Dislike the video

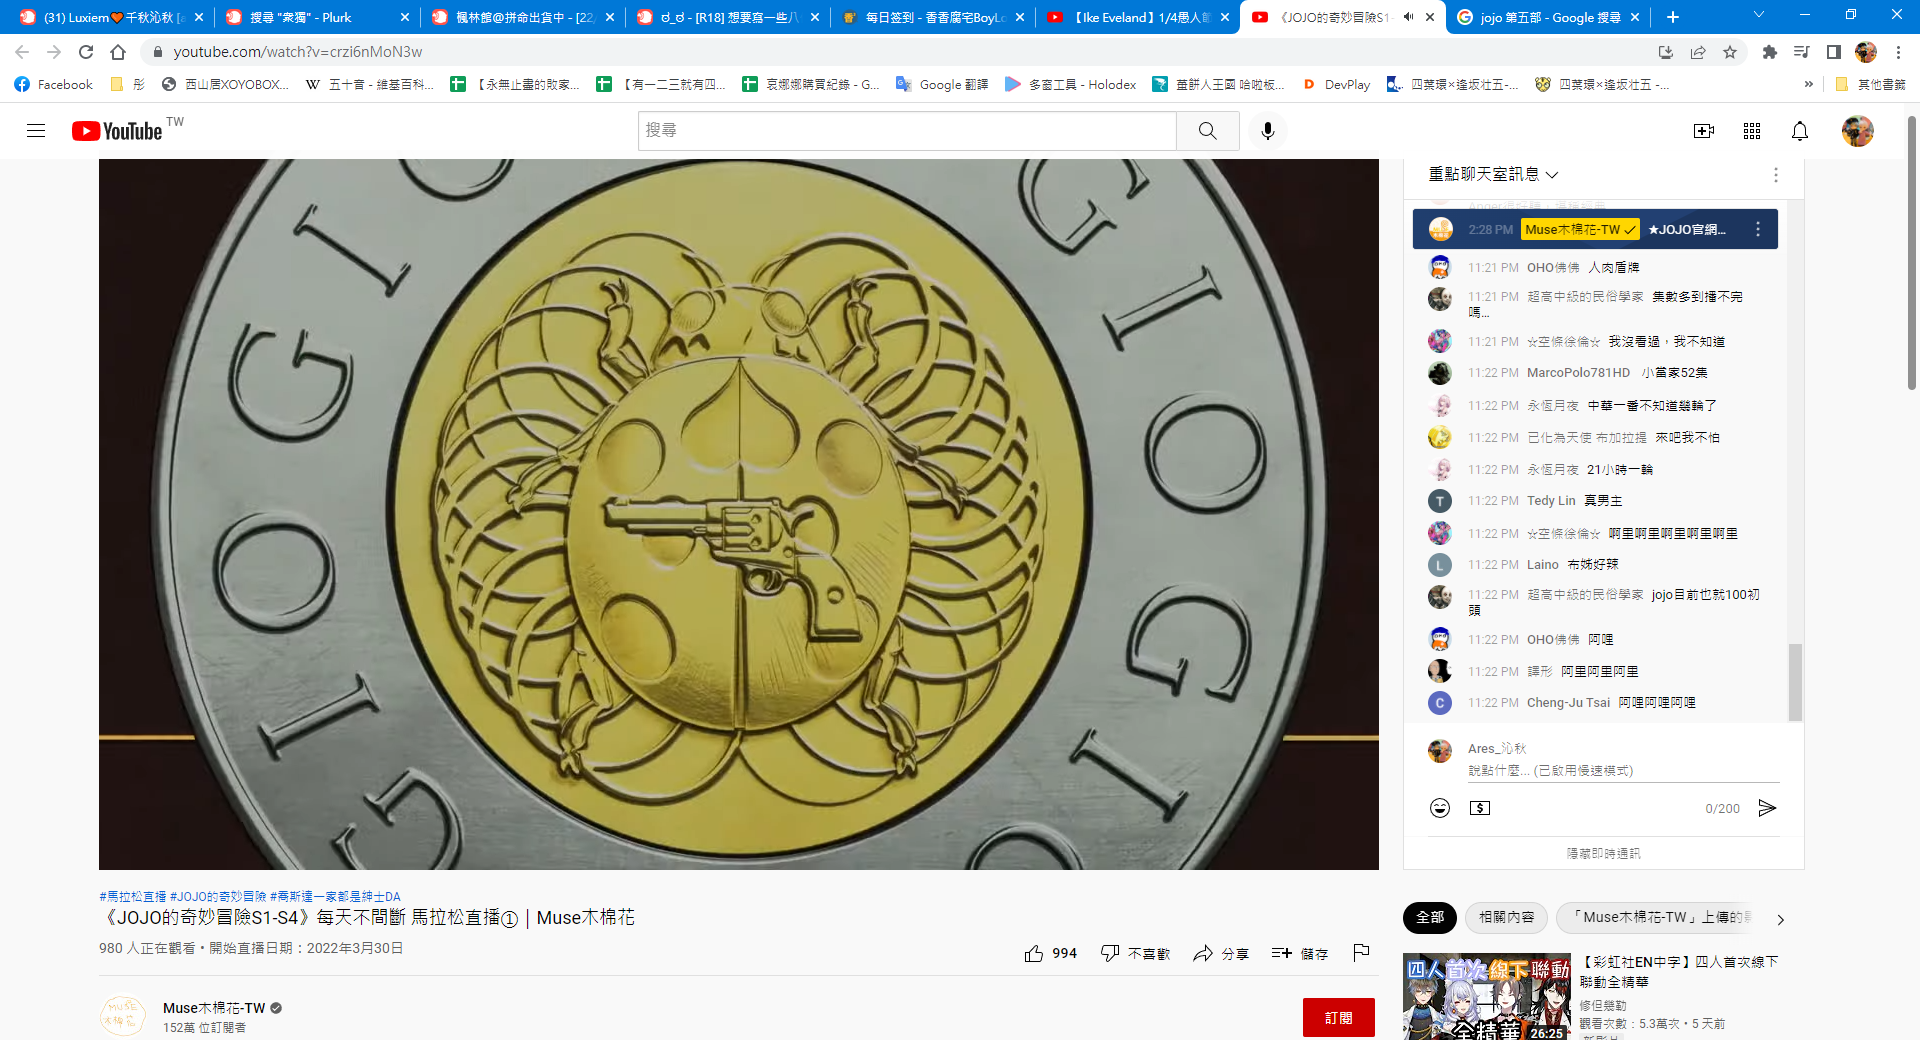[1135, 953]
